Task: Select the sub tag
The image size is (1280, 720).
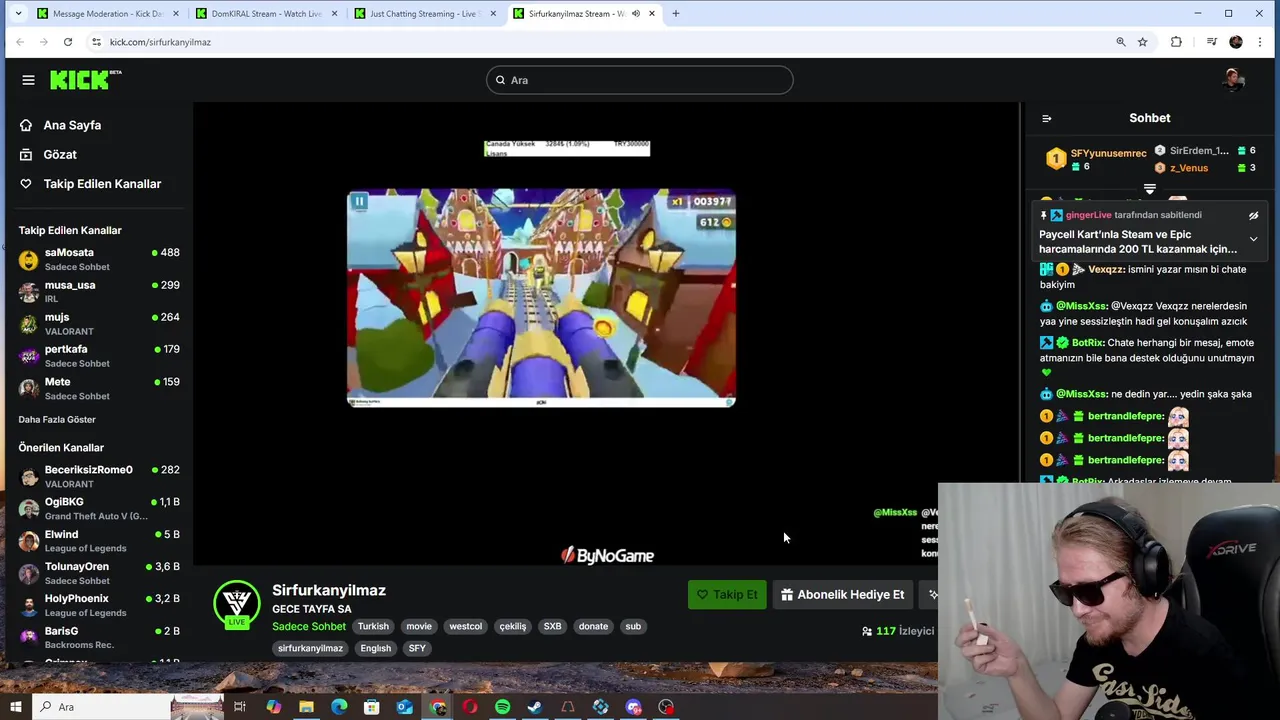Action: pyautogui.click(x=633, y=626)
